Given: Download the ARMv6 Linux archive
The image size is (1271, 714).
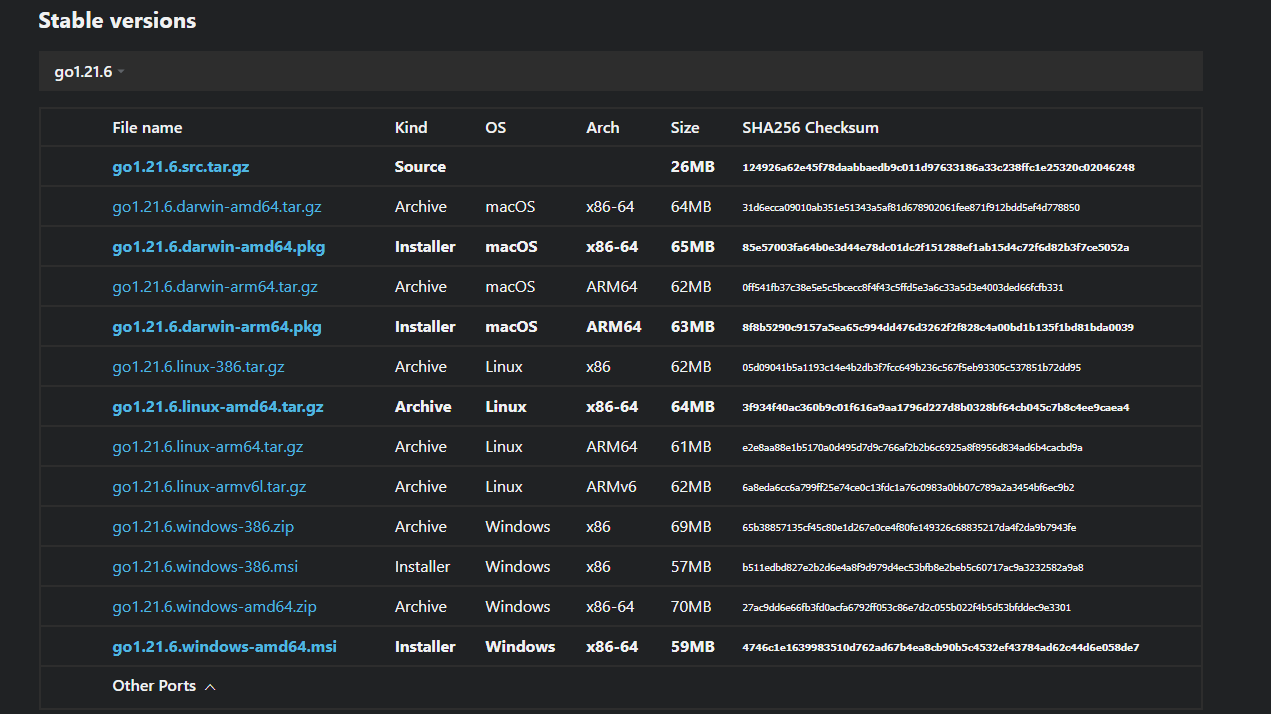Looking at the screenshot, I should click(208, 486).
